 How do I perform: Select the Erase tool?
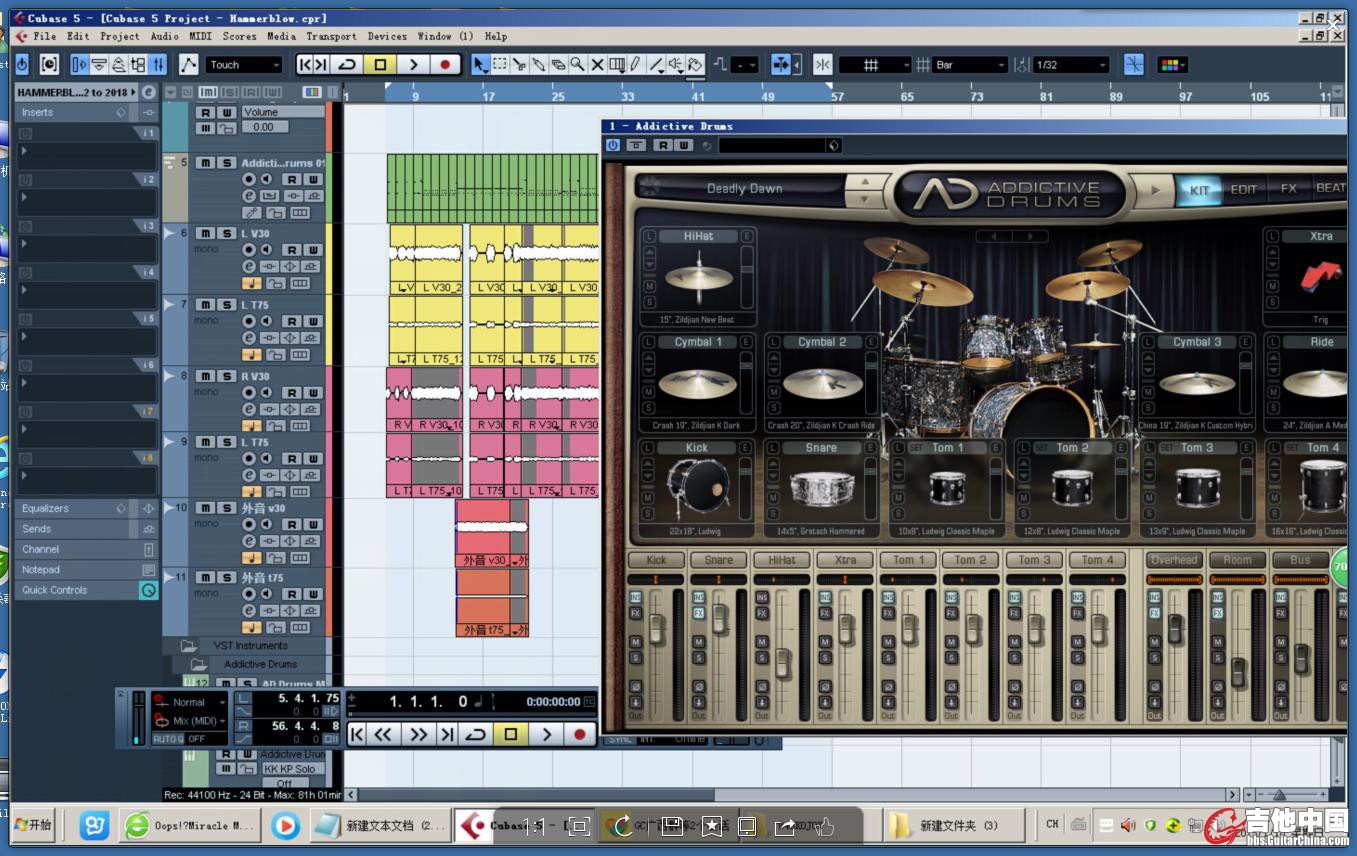tap(558, 65)
